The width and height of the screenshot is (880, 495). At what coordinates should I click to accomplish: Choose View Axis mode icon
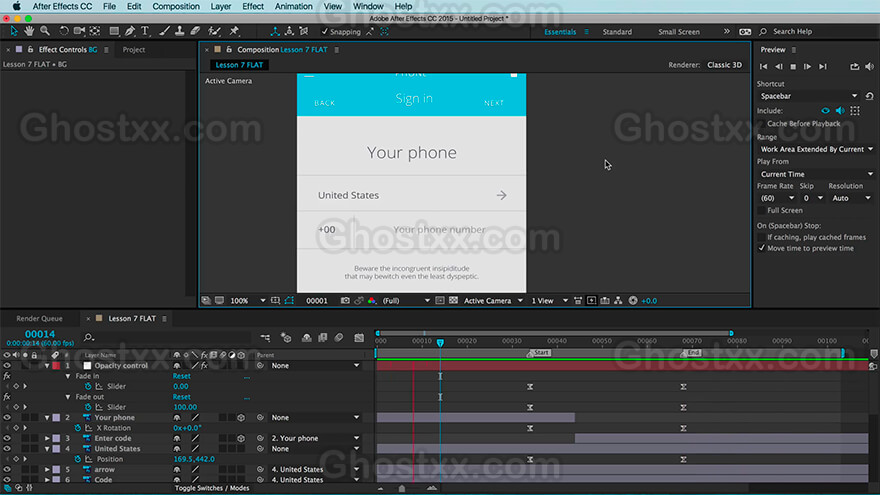(304, 31)
